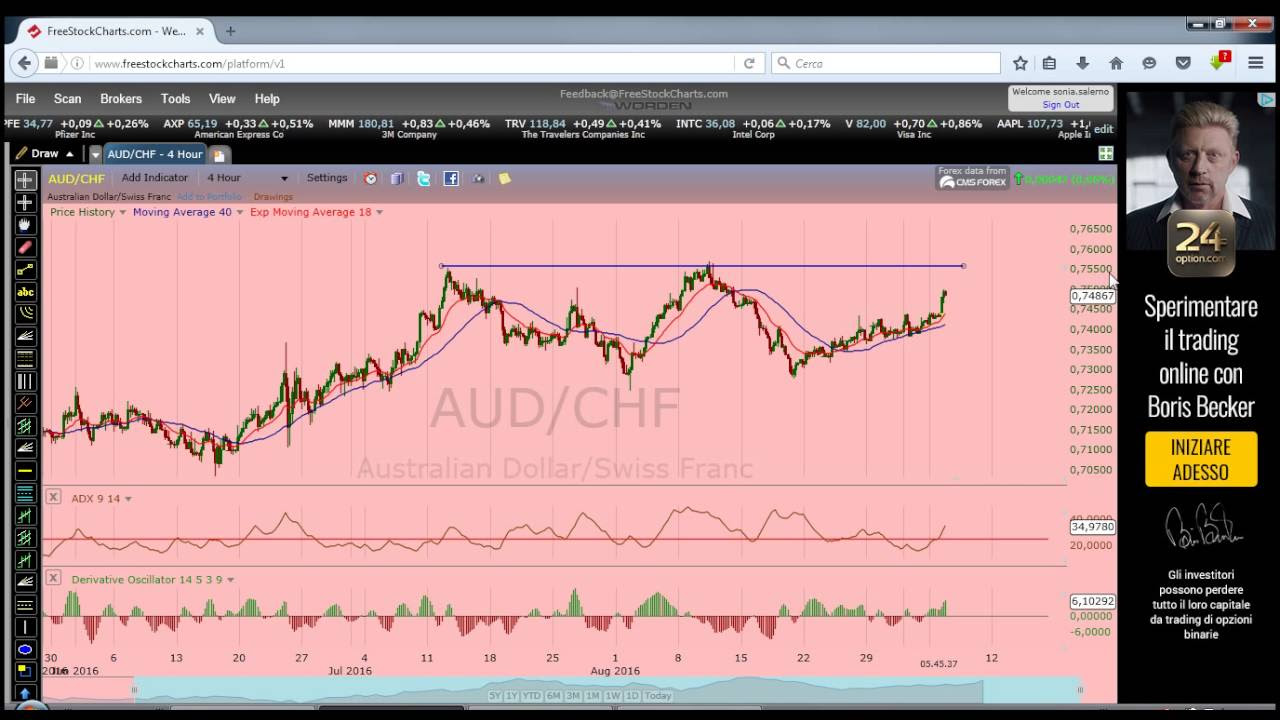Close the Derivative Oscillator panel
1280x720 pixels.
click(53, 578)
